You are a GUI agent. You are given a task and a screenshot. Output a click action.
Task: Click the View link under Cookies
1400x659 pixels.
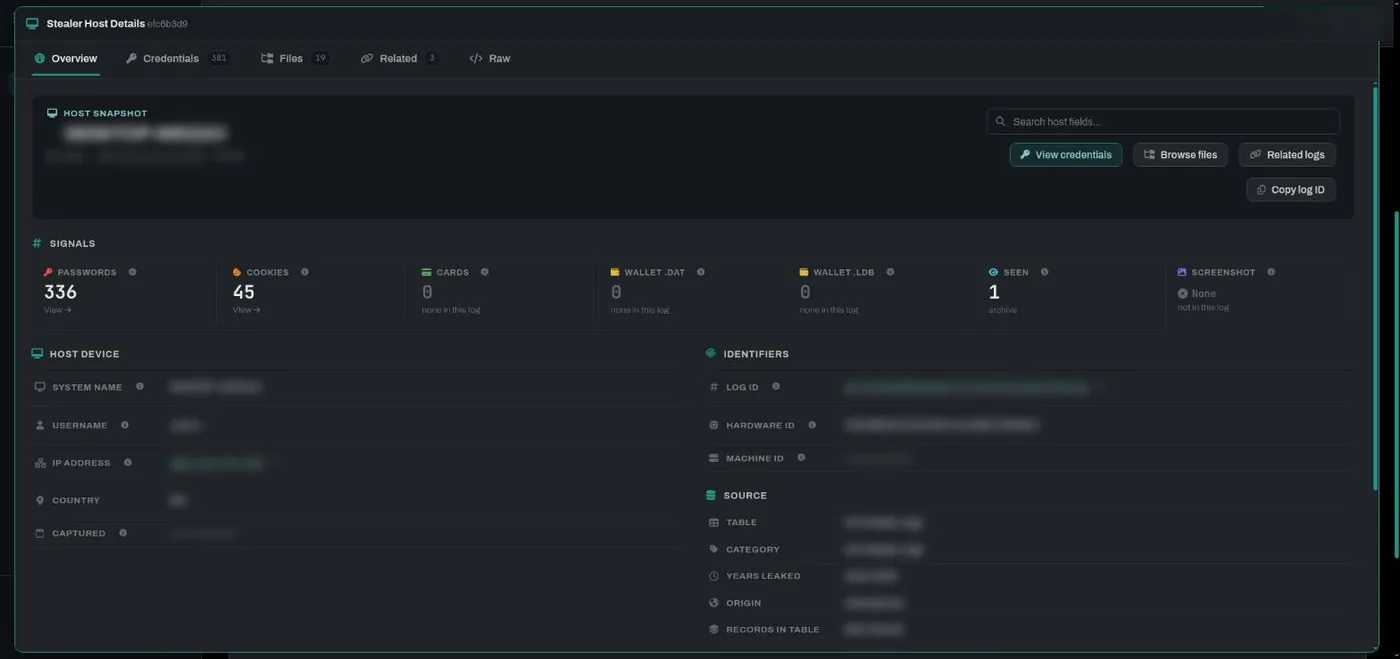tap(246, 310)
